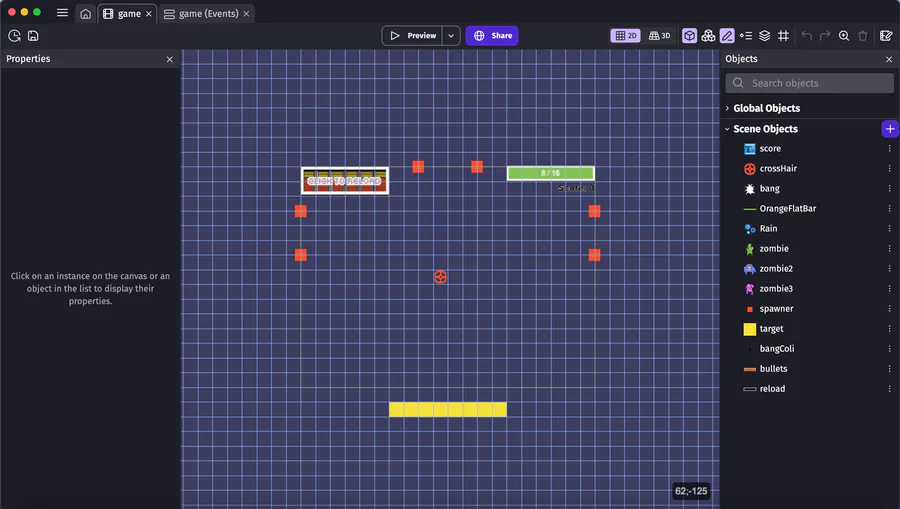Select the crosshair instance on canvas
900x509 pixels.
tap(440, 277)
